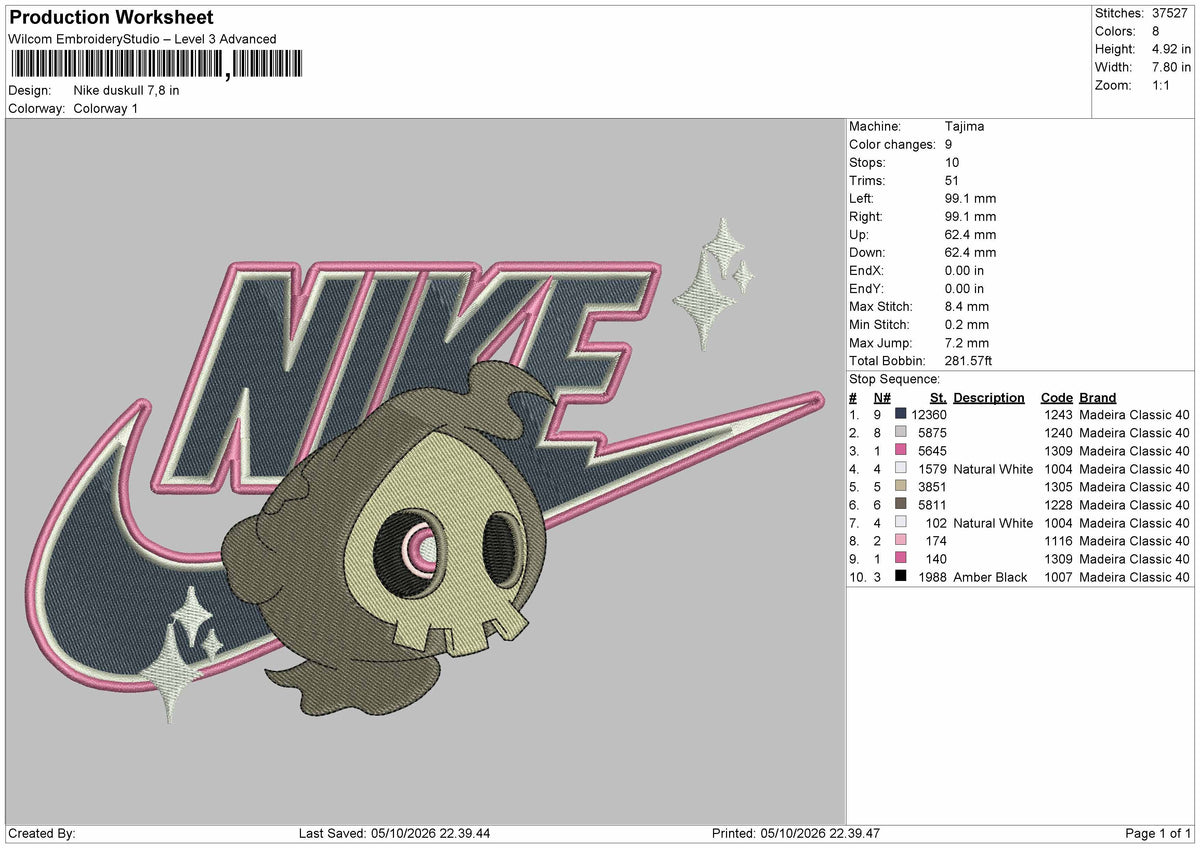
Task: Select stitch count 5875 in stop row 2
Action: tap(932, 433)
